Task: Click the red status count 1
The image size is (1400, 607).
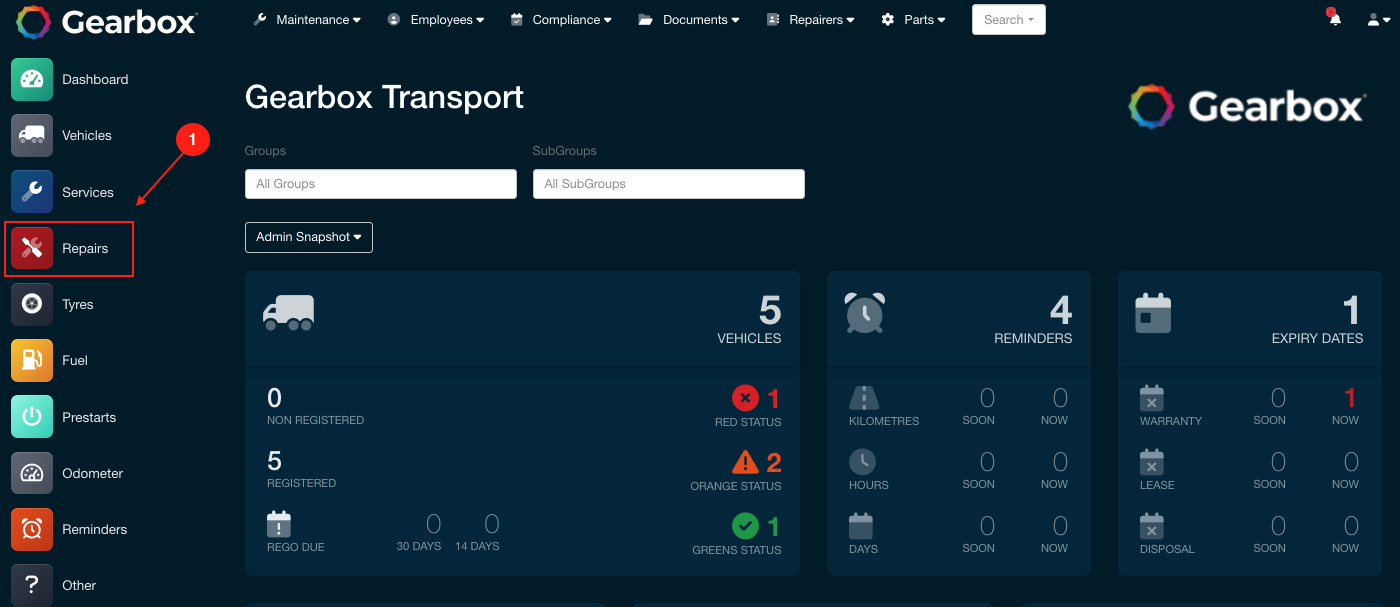Action: [773, 399]
